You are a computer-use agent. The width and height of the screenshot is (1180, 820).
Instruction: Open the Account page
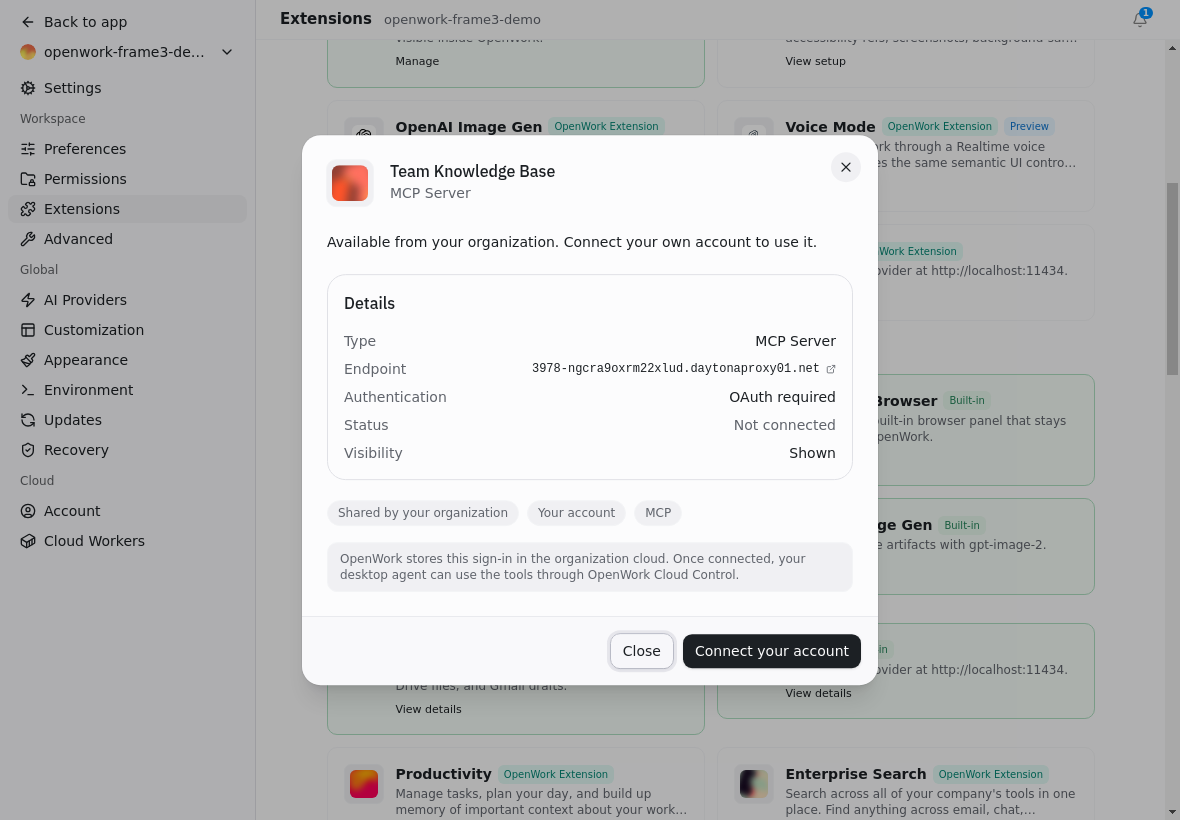(x=127, y=512)
